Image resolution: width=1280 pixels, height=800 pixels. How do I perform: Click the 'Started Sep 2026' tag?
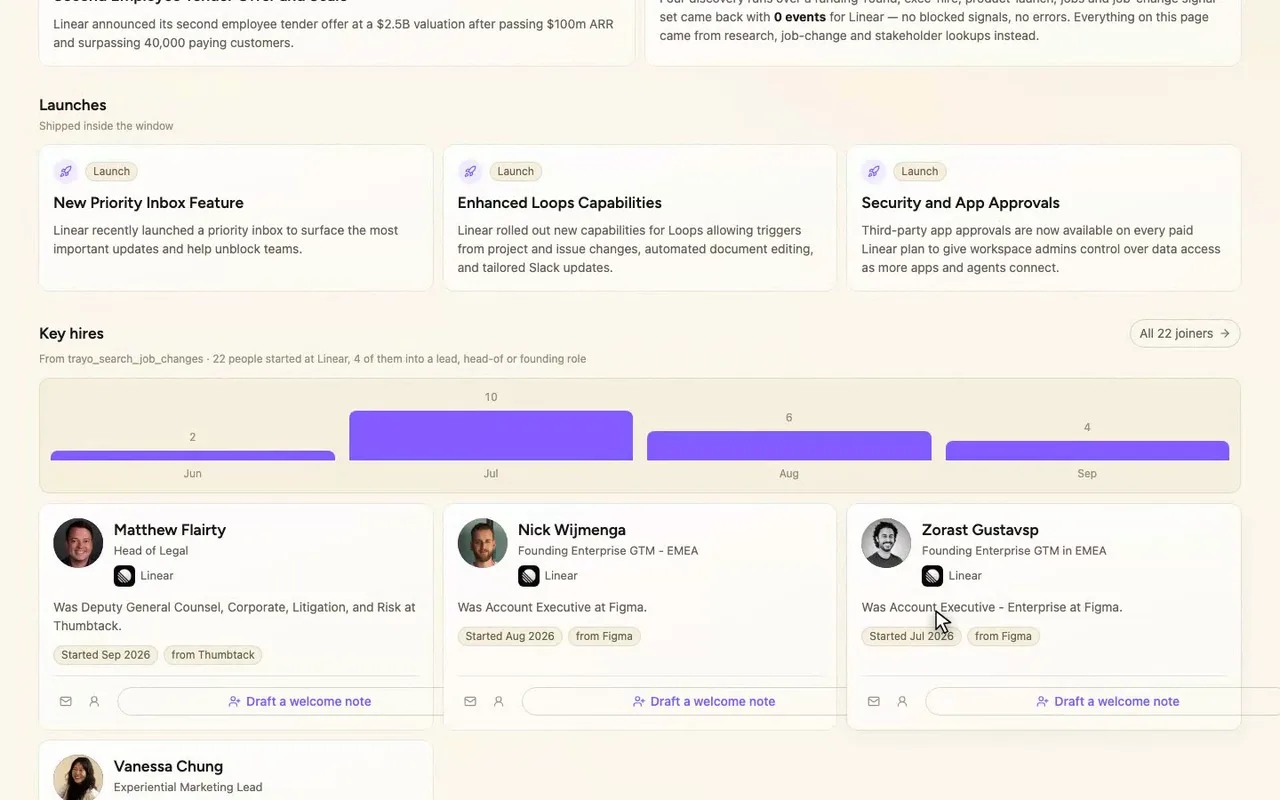tap(105, 655)
